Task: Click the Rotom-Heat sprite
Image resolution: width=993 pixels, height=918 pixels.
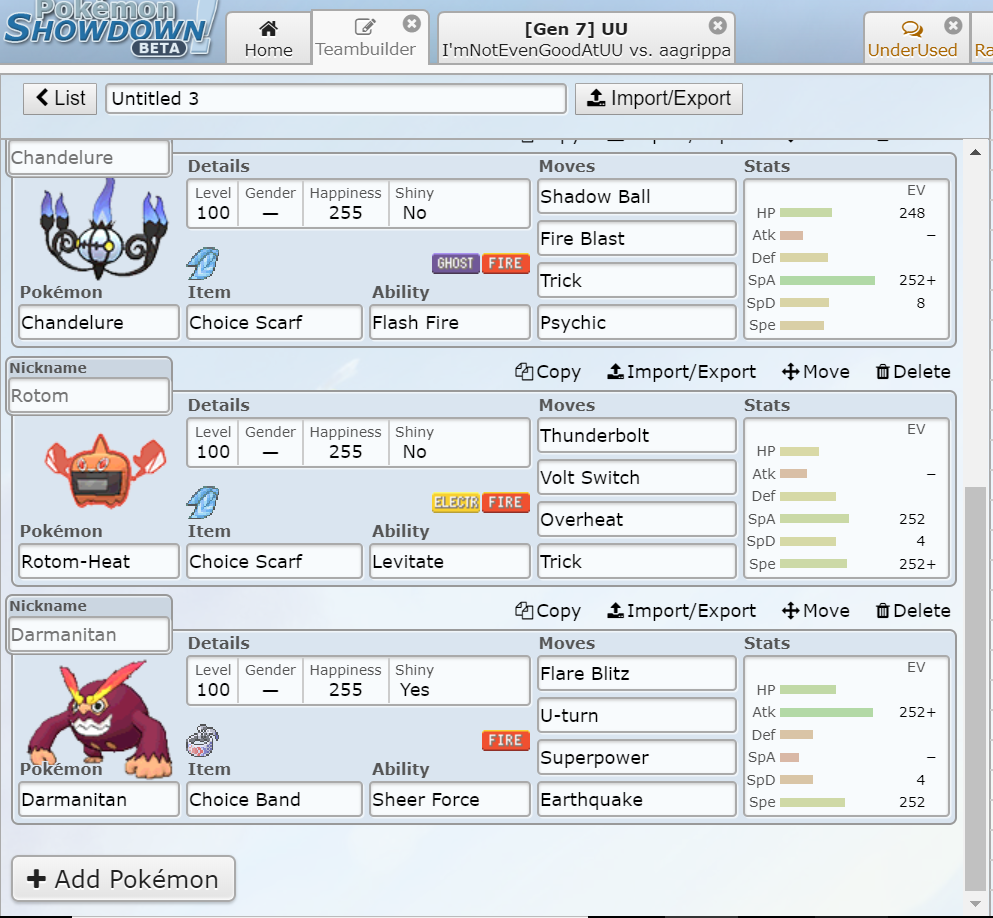Action: point(105,470)
